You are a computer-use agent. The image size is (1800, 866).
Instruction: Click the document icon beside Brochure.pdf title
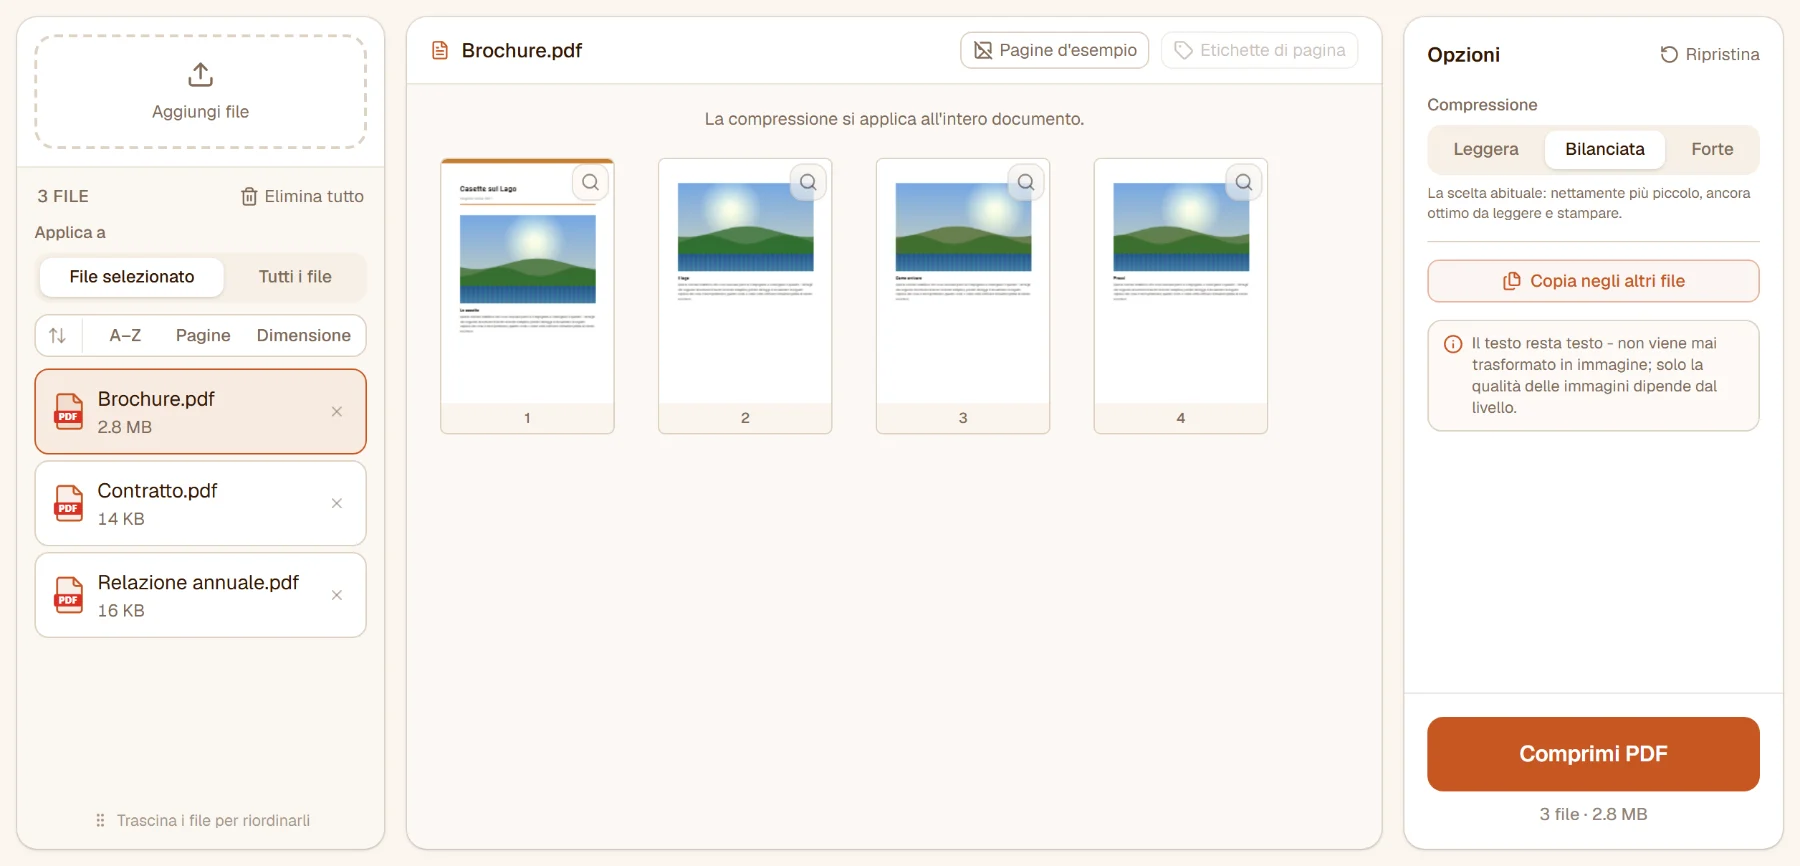[x=440, y=50]
